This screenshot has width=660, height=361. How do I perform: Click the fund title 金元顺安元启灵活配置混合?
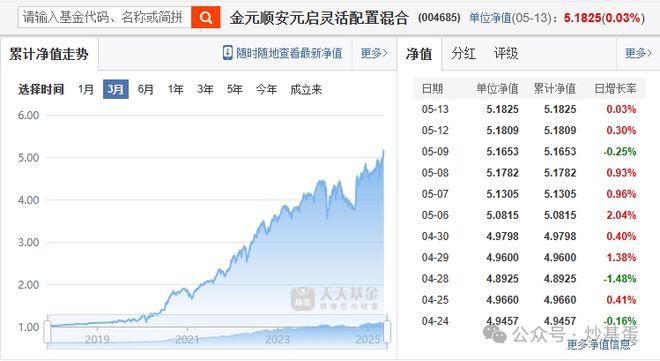tap(319, 18)
